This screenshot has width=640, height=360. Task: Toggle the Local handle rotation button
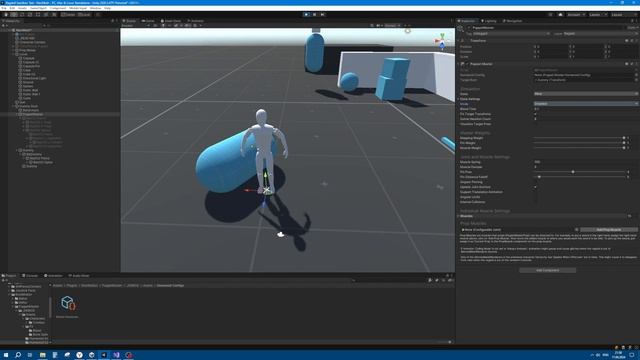[x=84, y=14]
